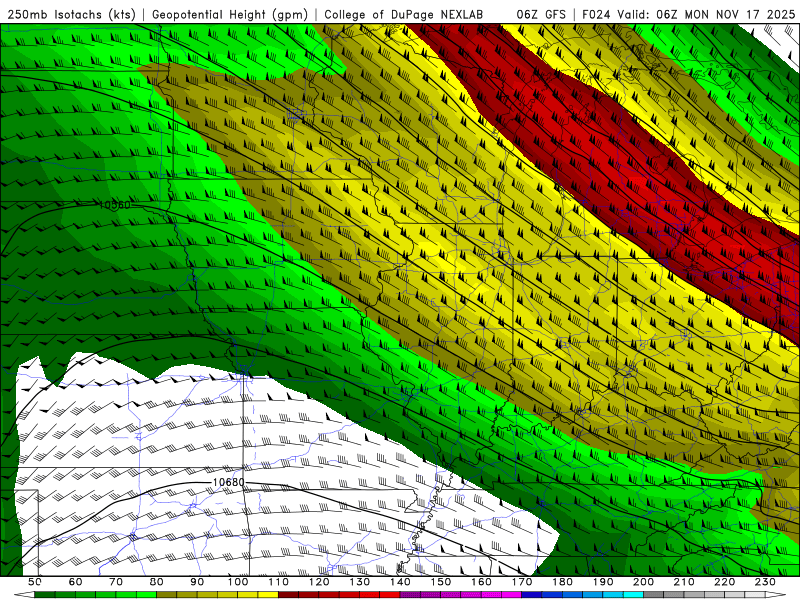
Task: Click the 10560 height contour label
Action: pos(115,205)
